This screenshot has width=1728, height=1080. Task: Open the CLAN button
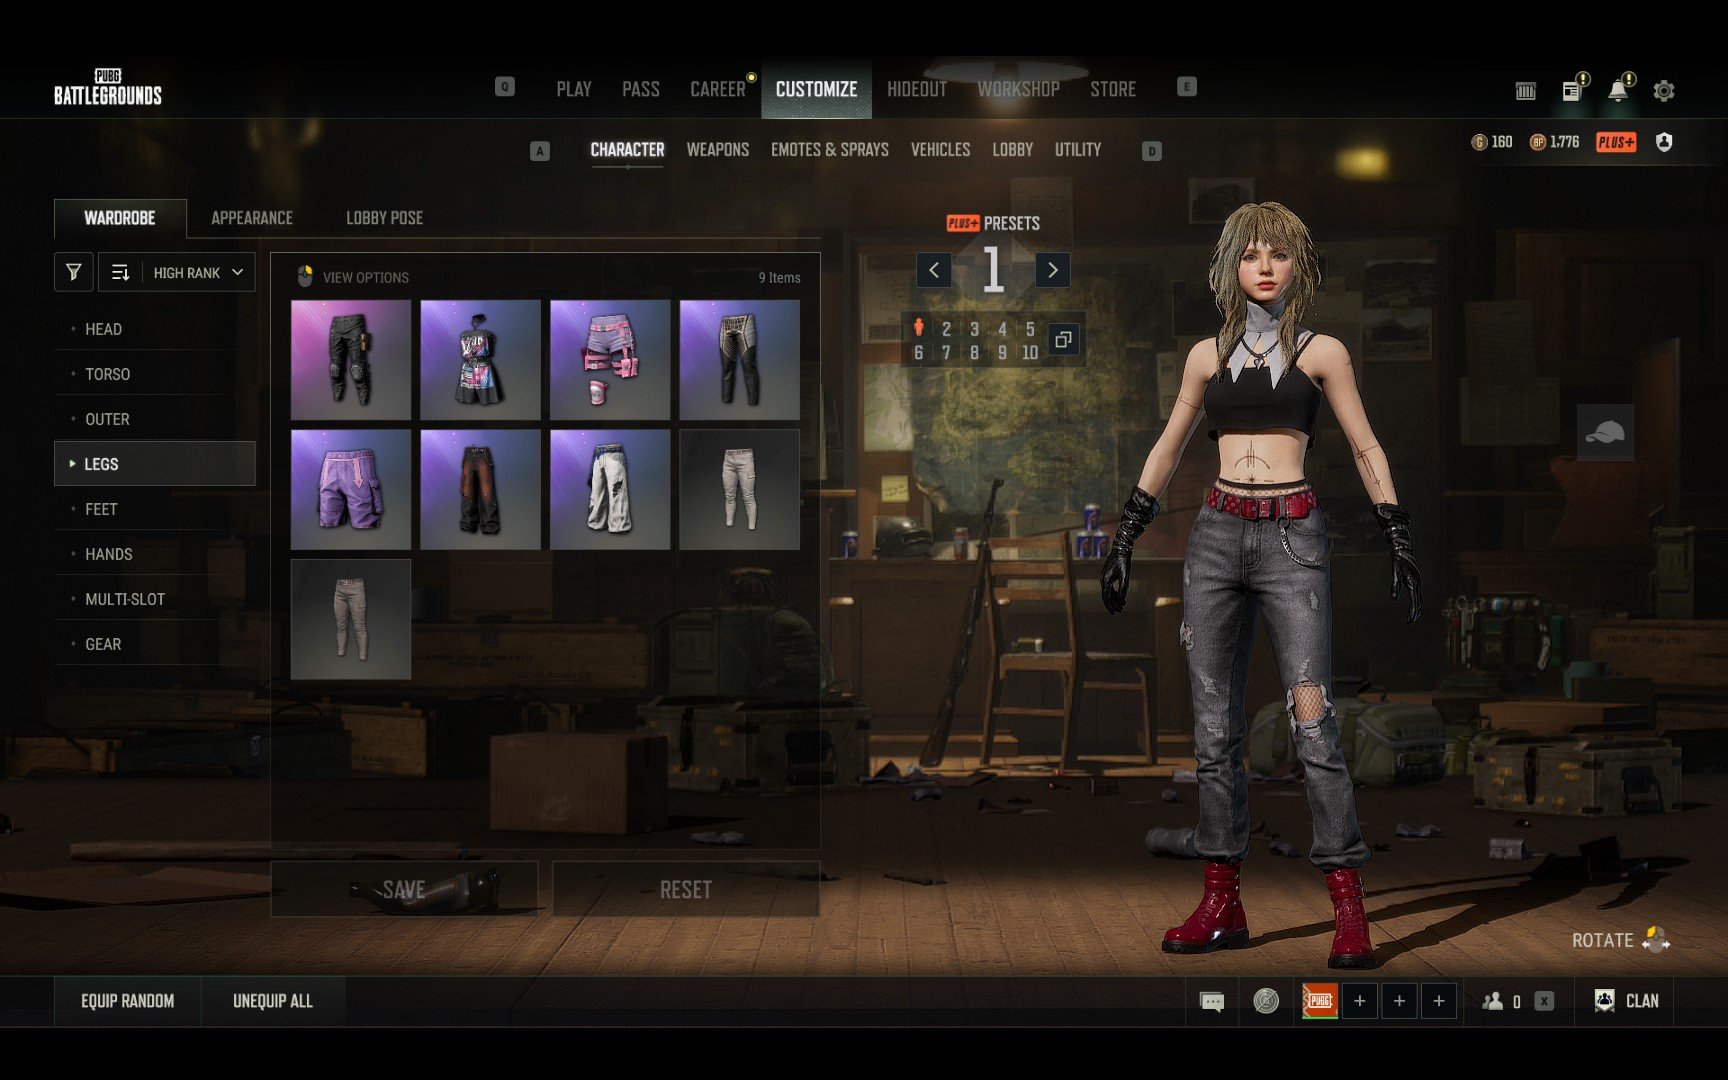pos(1626,1001)
